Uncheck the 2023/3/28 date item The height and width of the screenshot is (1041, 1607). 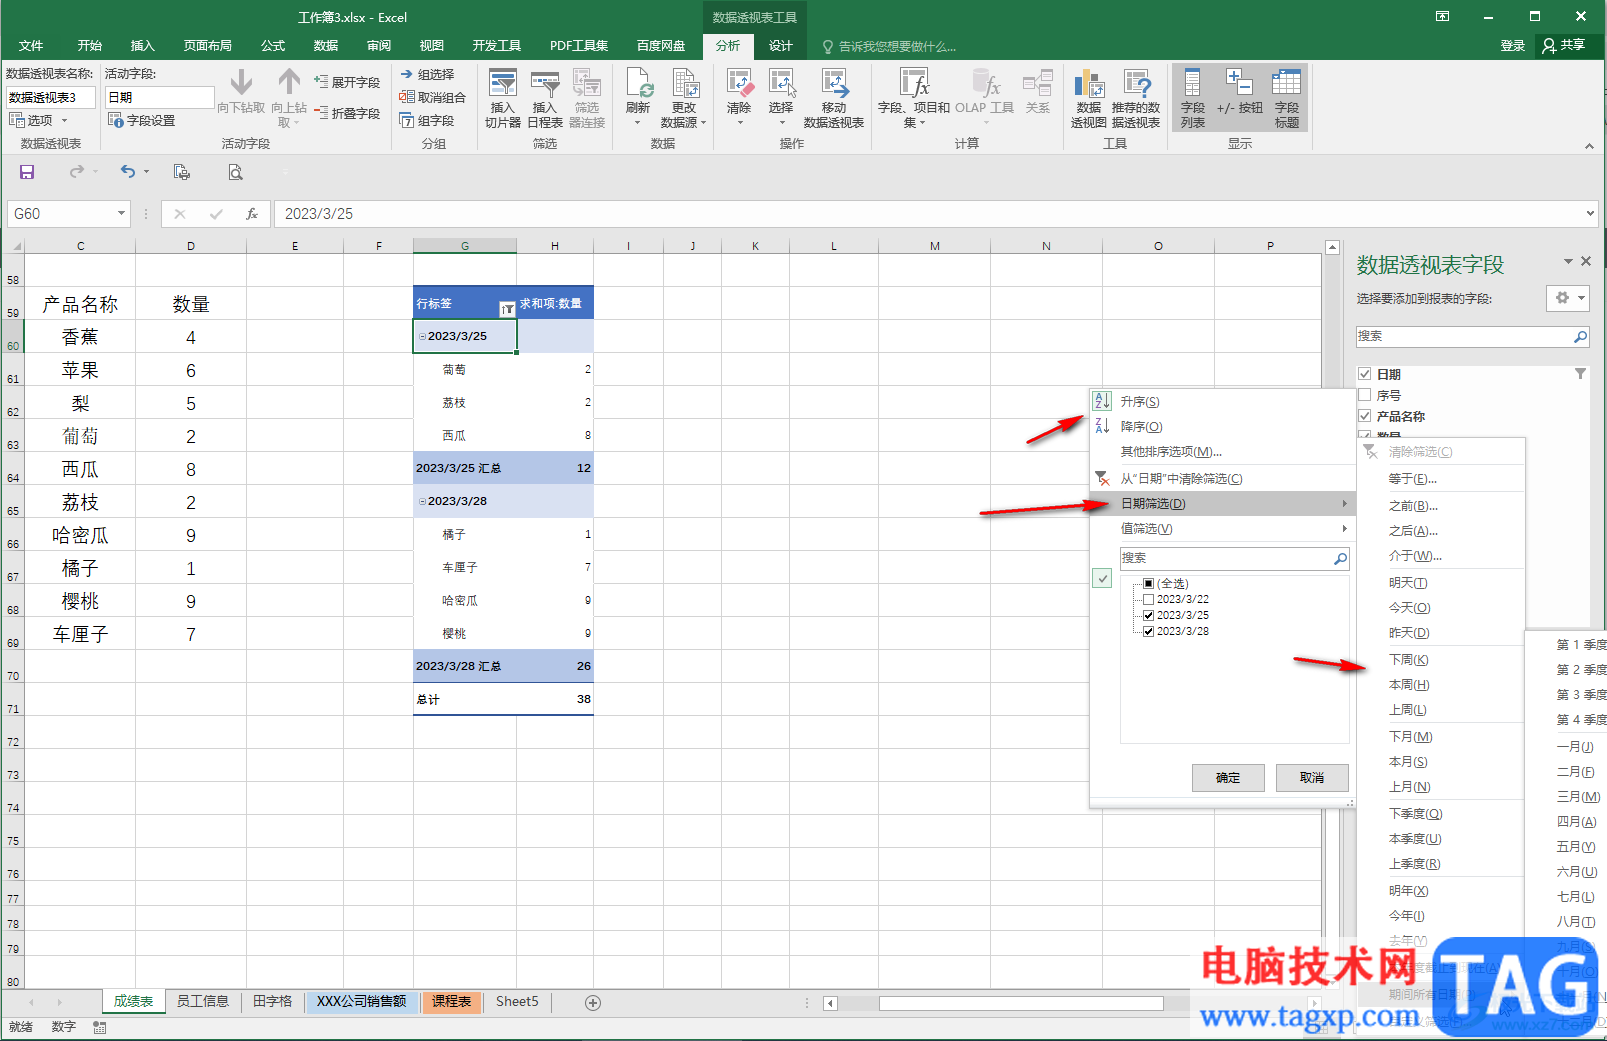(x=1149, y=632)
